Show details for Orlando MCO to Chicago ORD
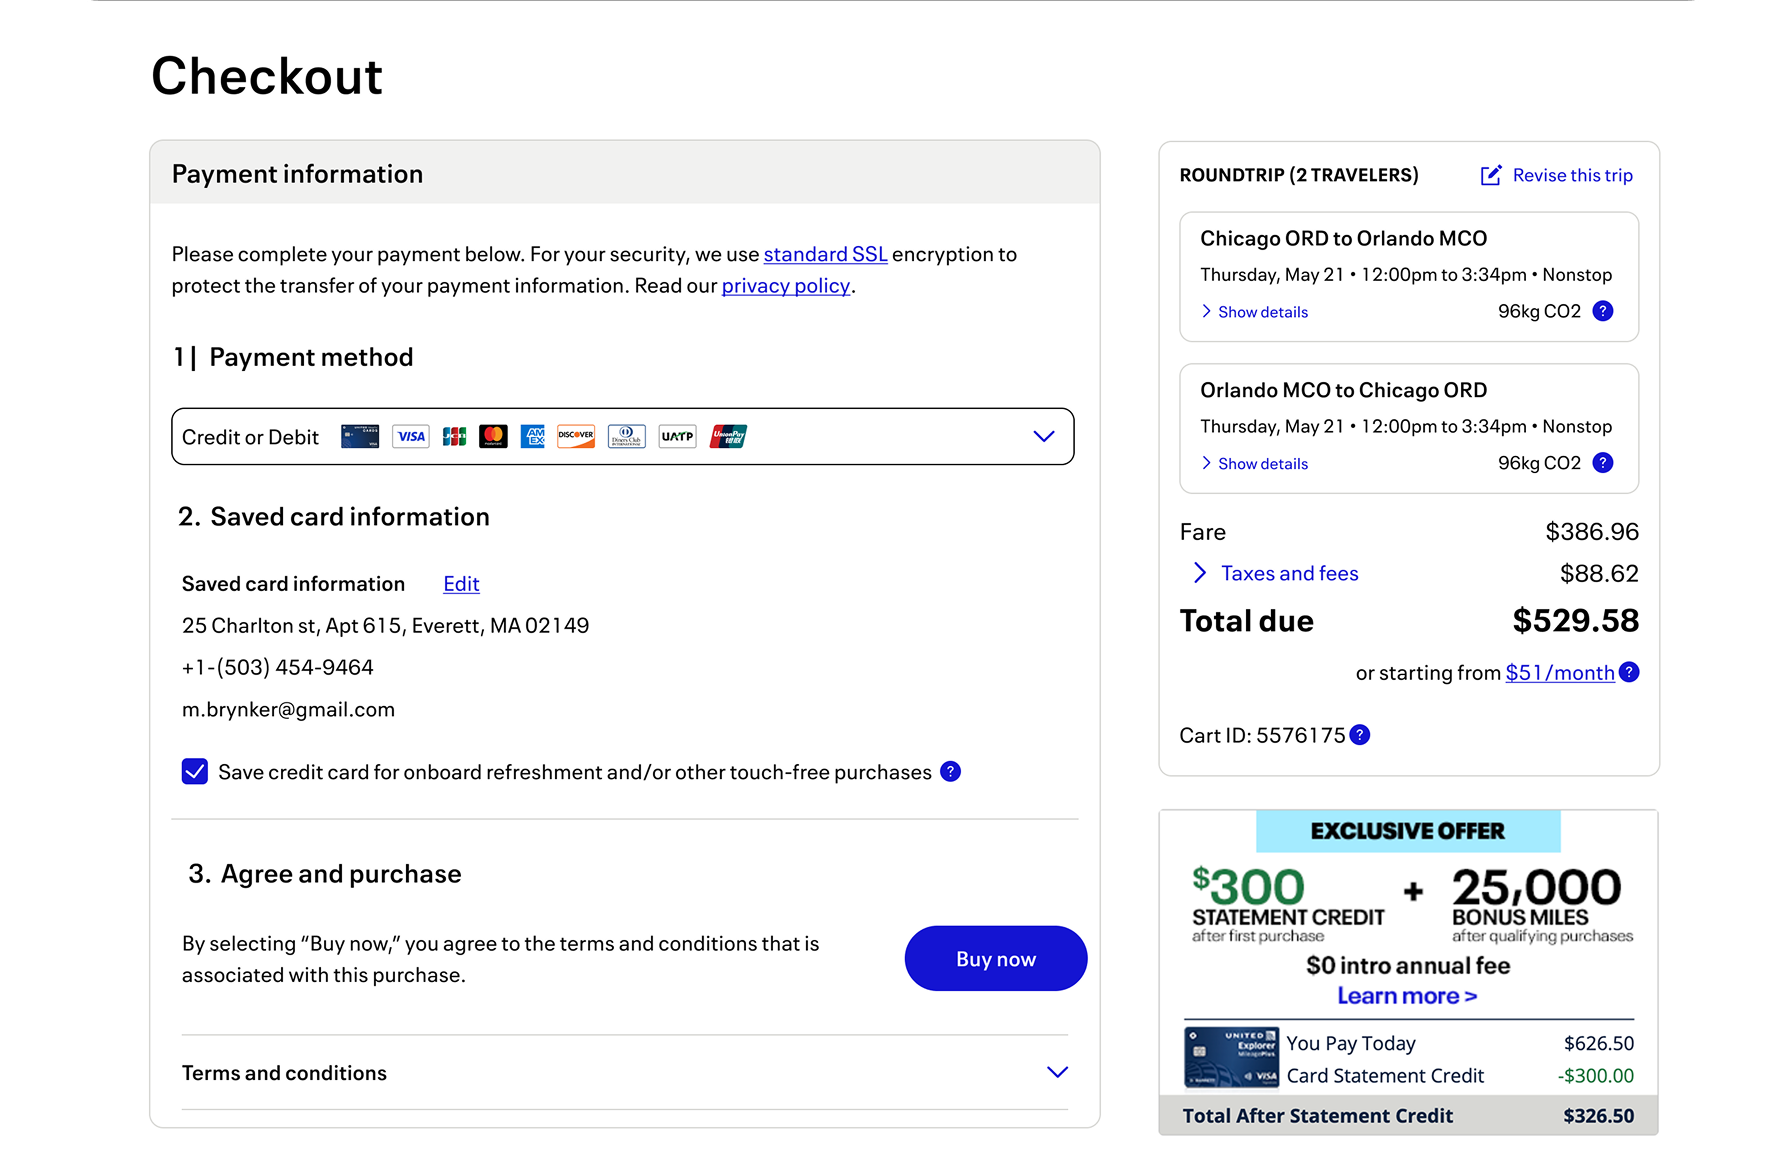1786x1157 pixels. (1255, 464)
